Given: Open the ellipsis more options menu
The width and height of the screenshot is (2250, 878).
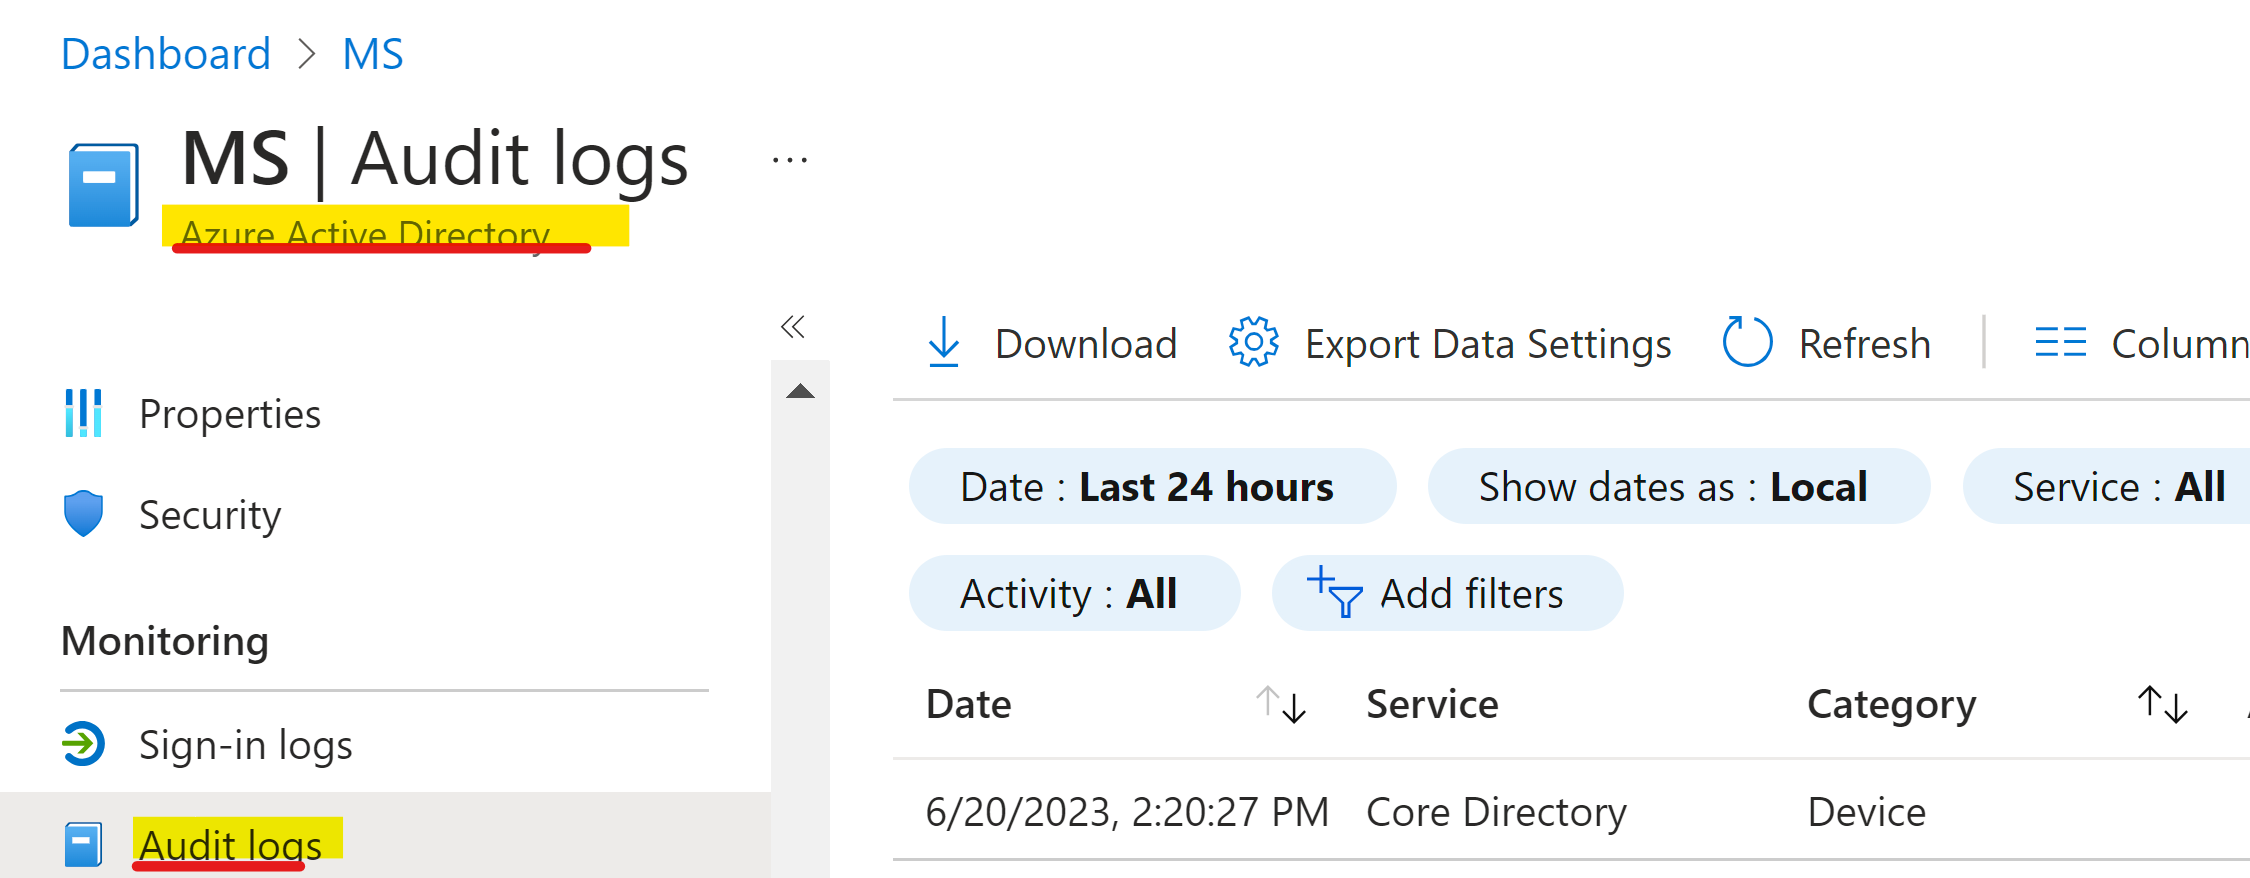Looking at the screenshot, I should (790, 160).
